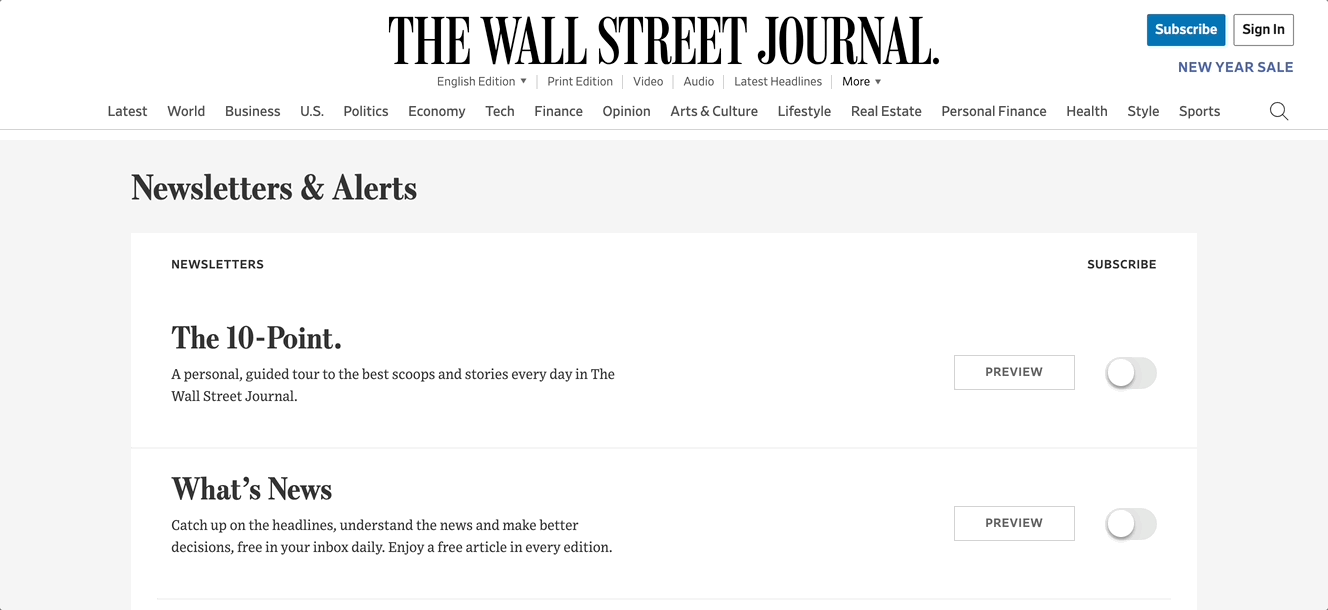Open the Audio link
The height and width of the screenshot is (610, 1328).
(x=699, y=82)
